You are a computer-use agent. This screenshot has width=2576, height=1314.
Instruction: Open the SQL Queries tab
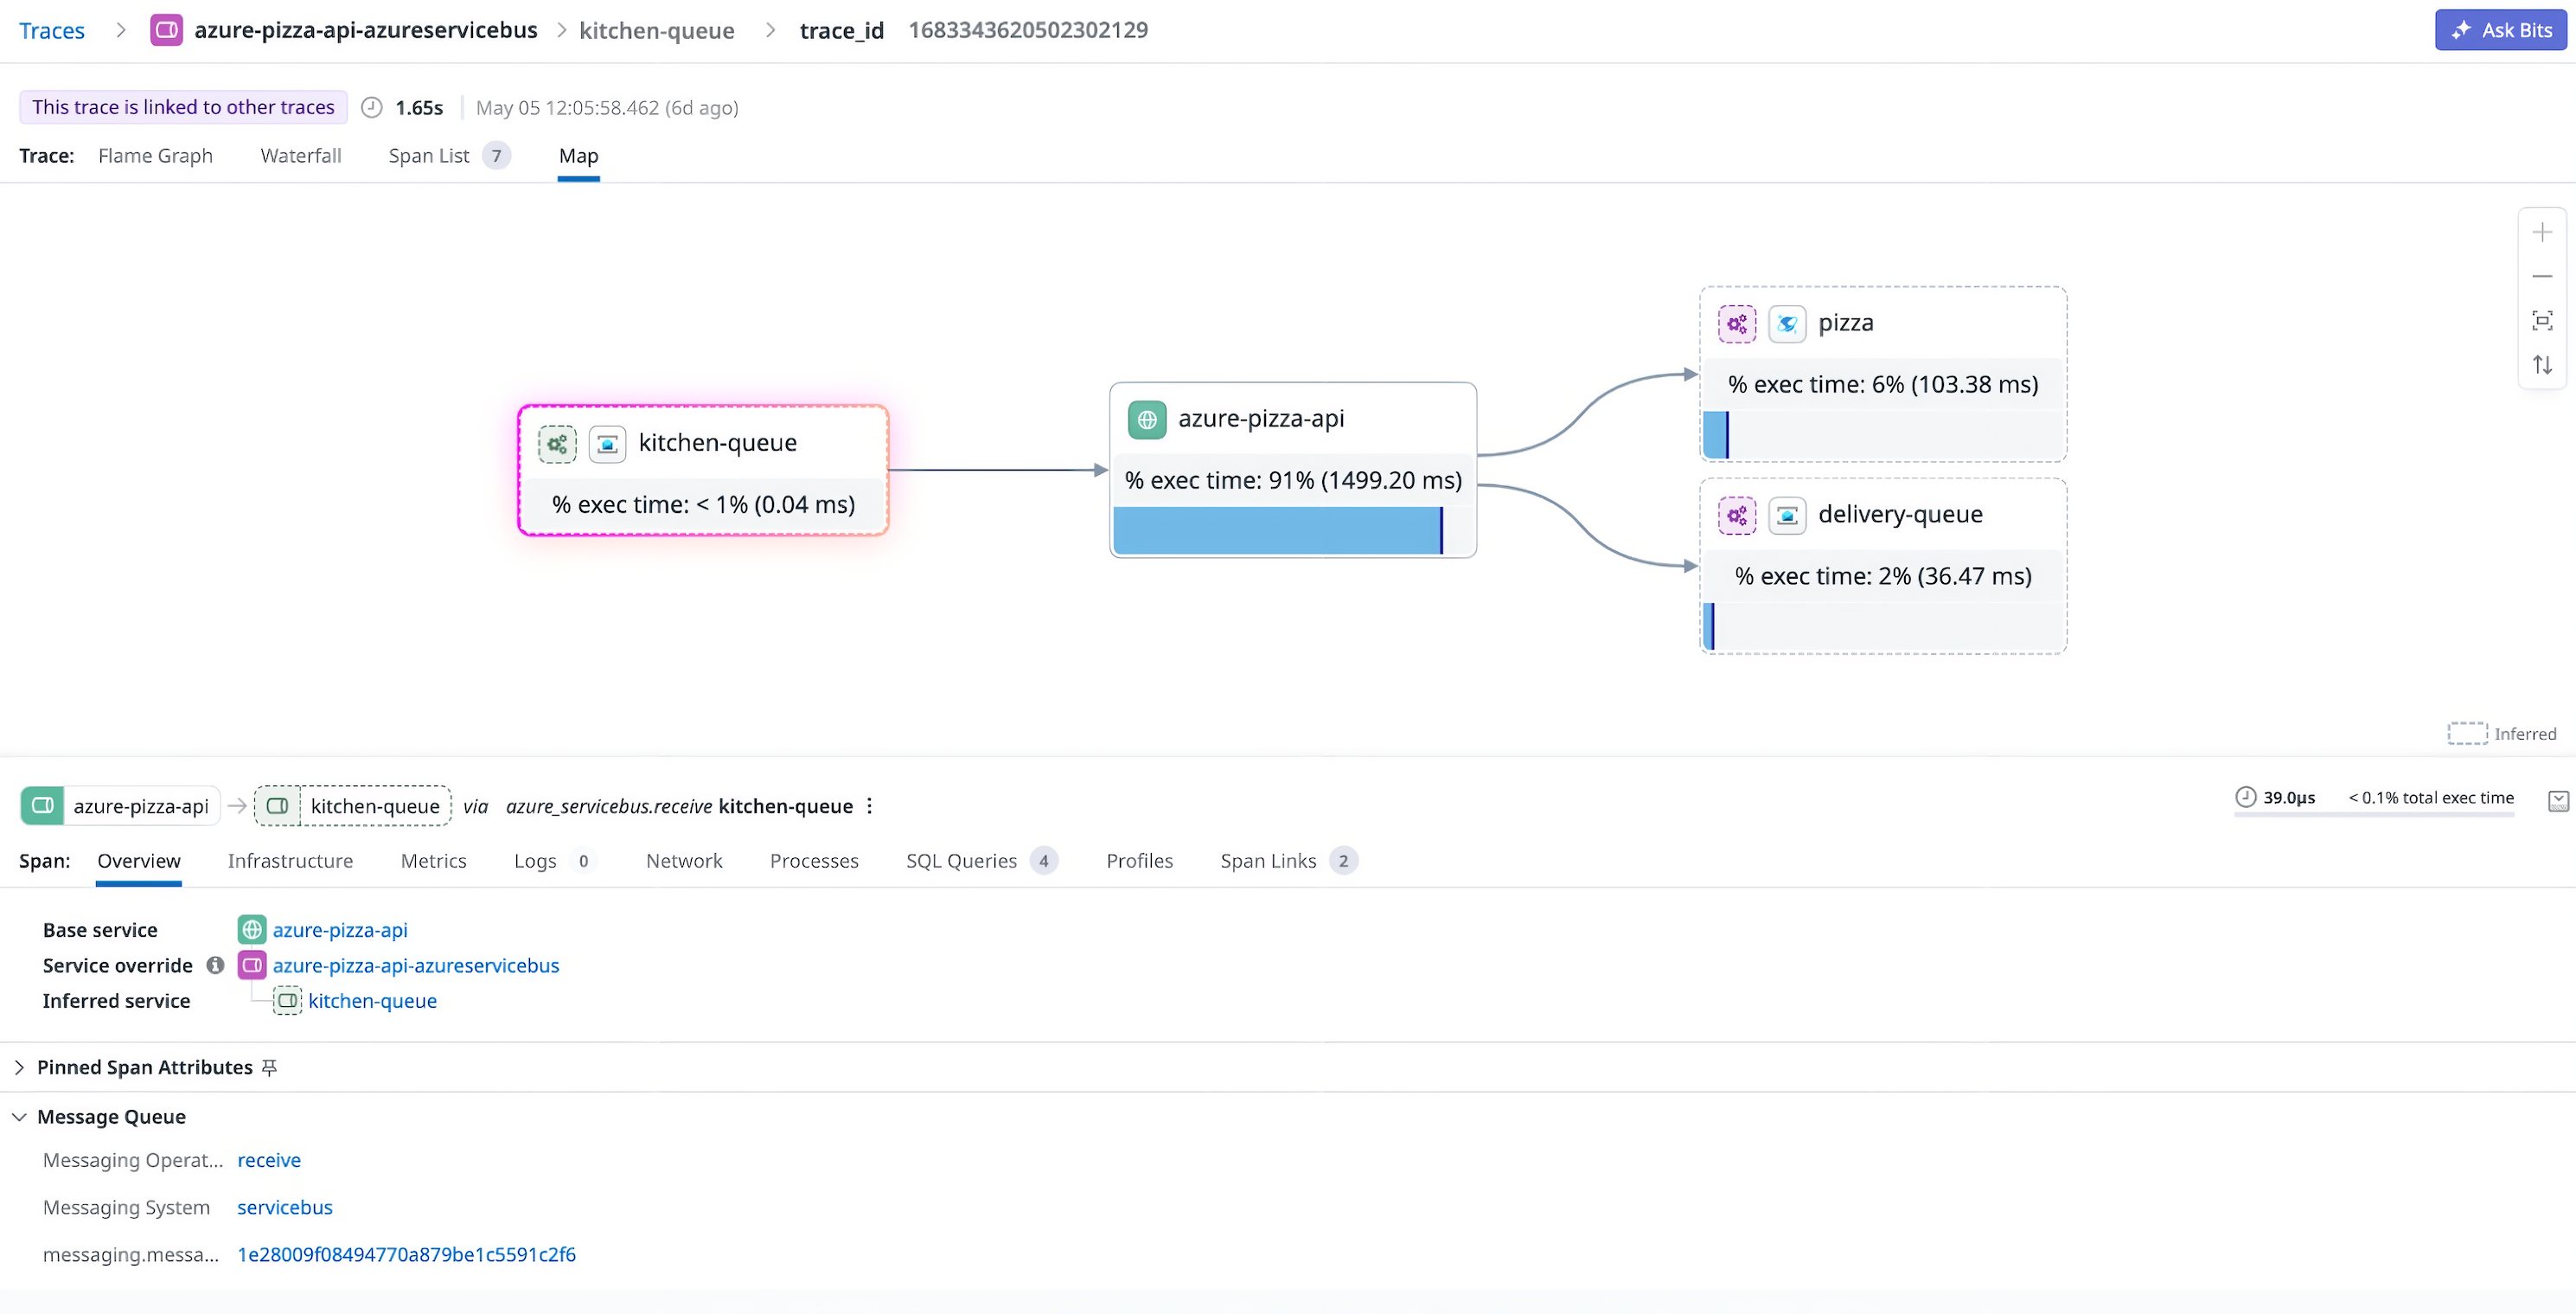pyautogui.click(x=981, y=861)
